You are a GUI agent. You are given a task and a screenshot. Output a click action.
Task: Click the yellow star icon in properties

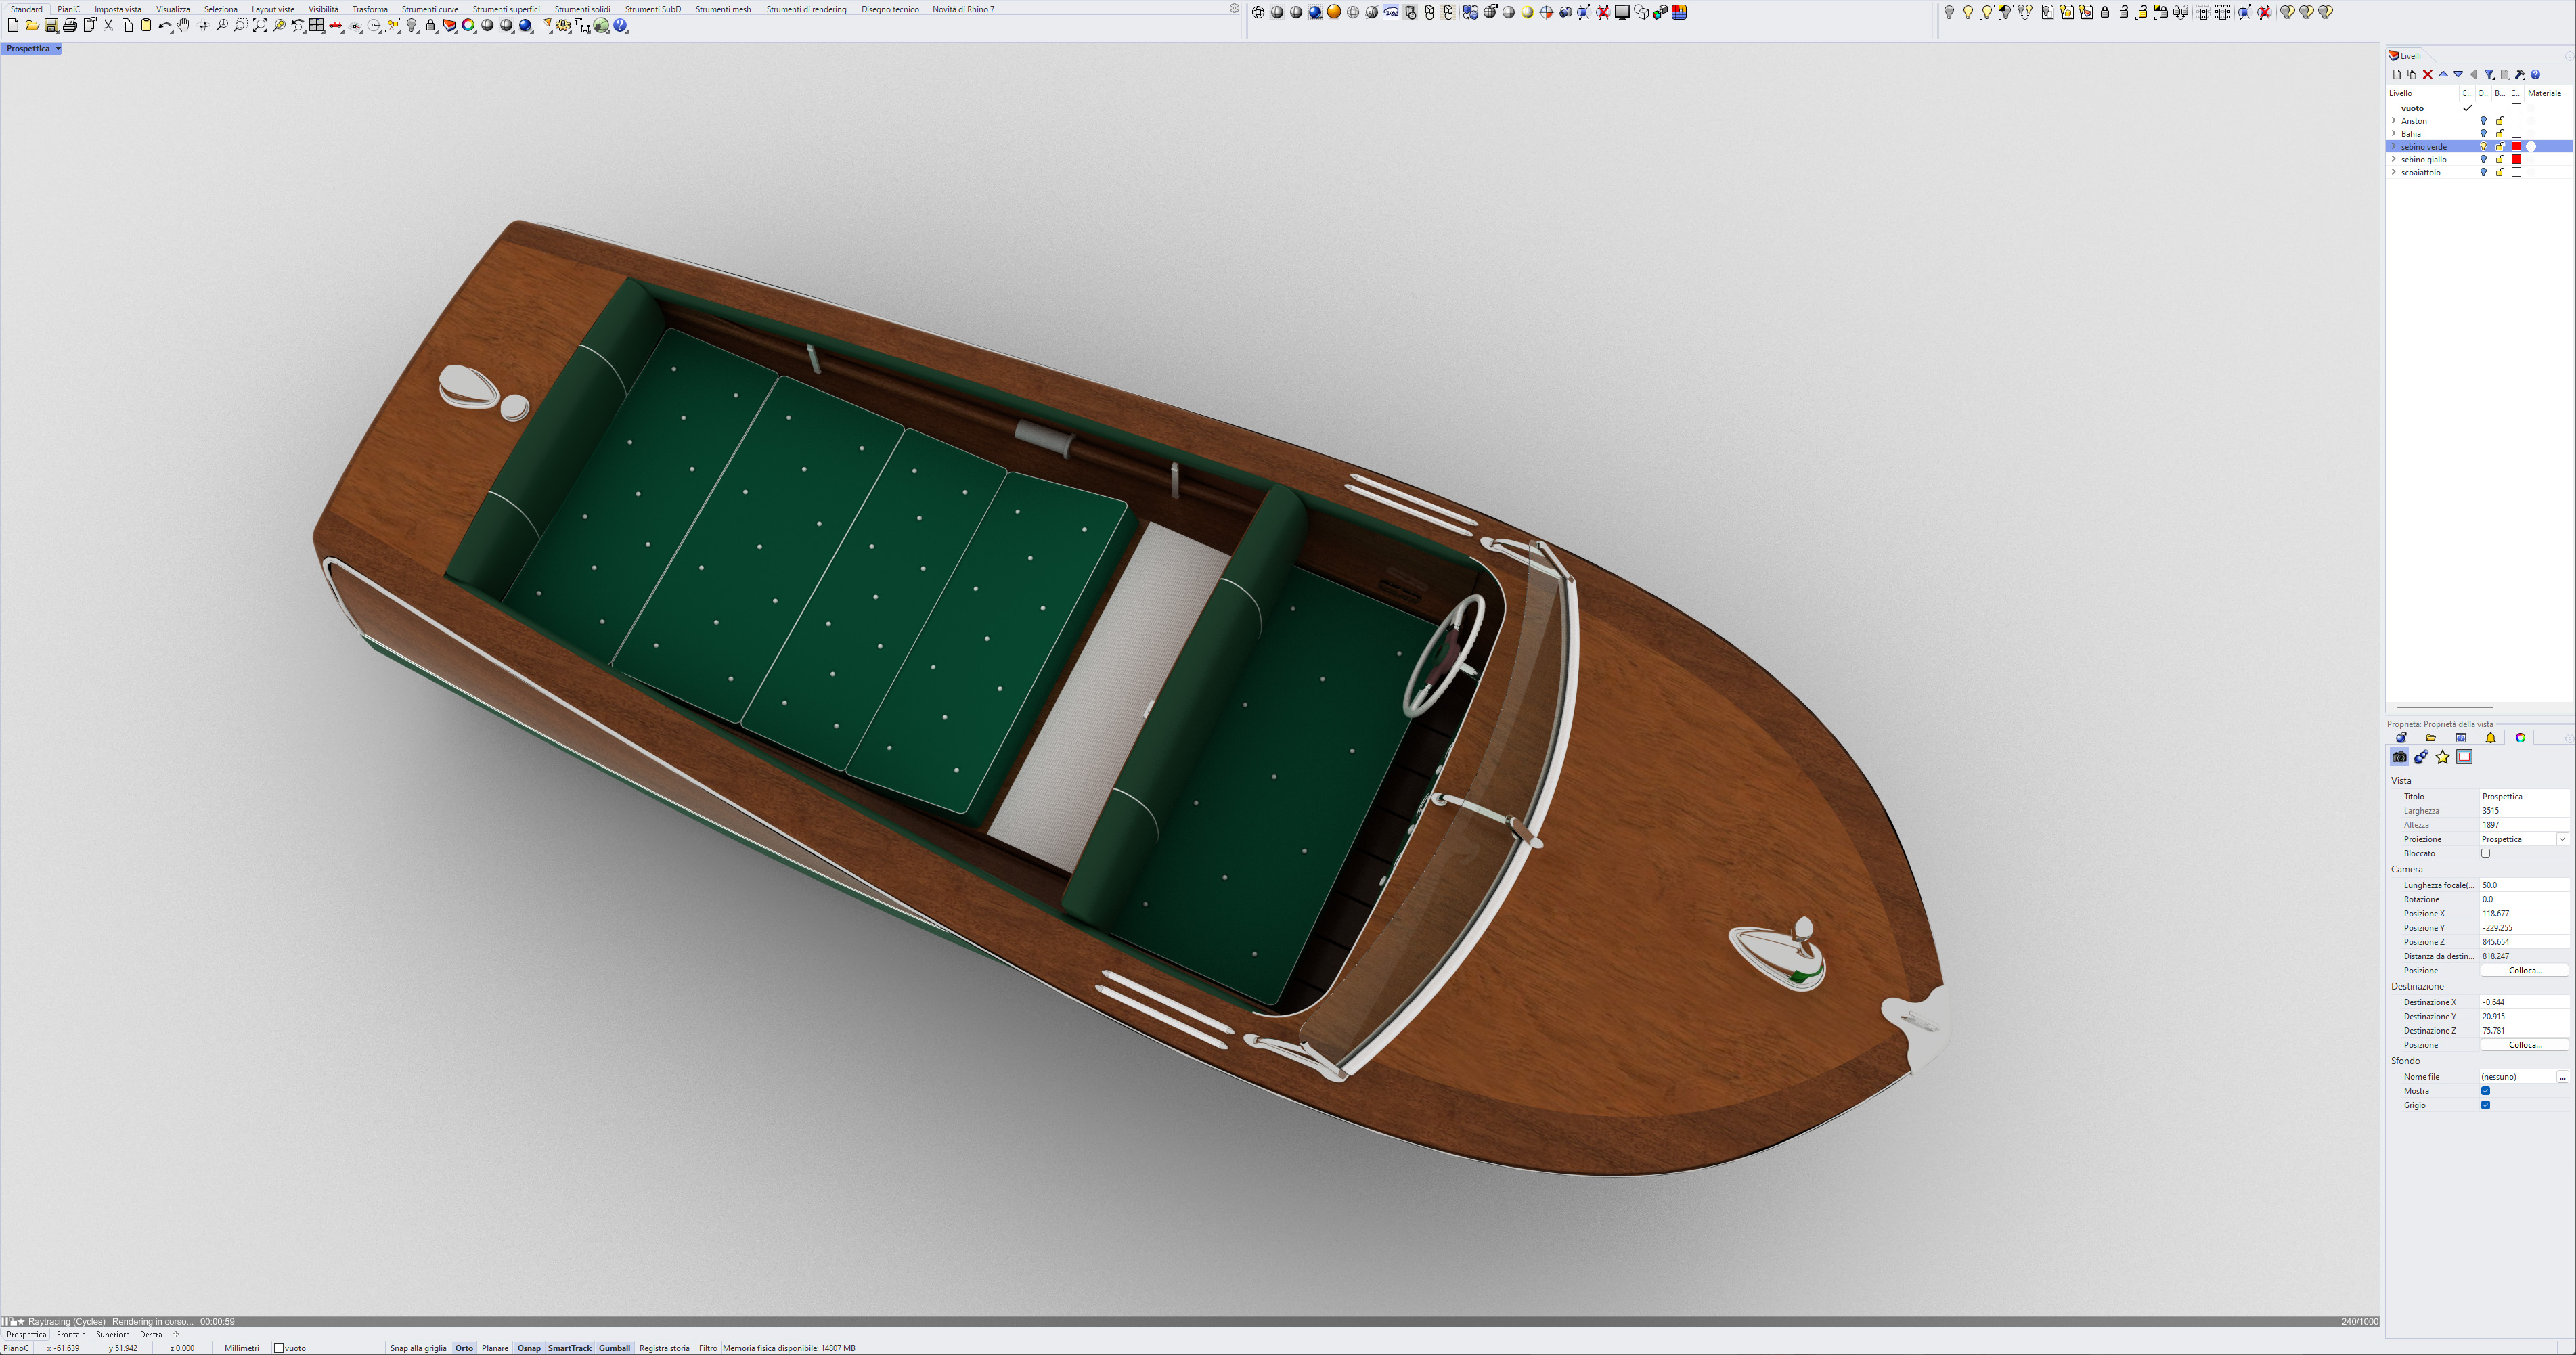point(2443,757)
